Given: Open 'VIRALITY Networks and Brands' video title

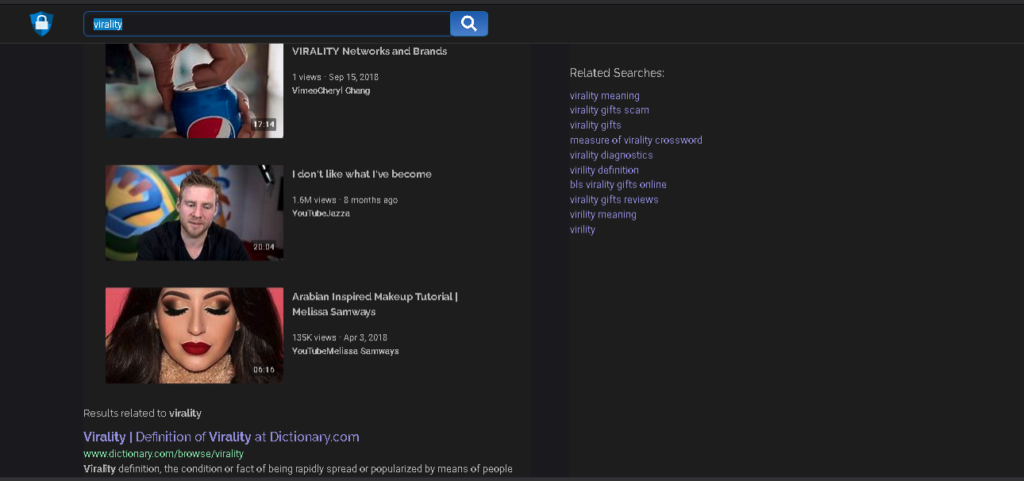Looking at the screenshot, I should point(370,51).
